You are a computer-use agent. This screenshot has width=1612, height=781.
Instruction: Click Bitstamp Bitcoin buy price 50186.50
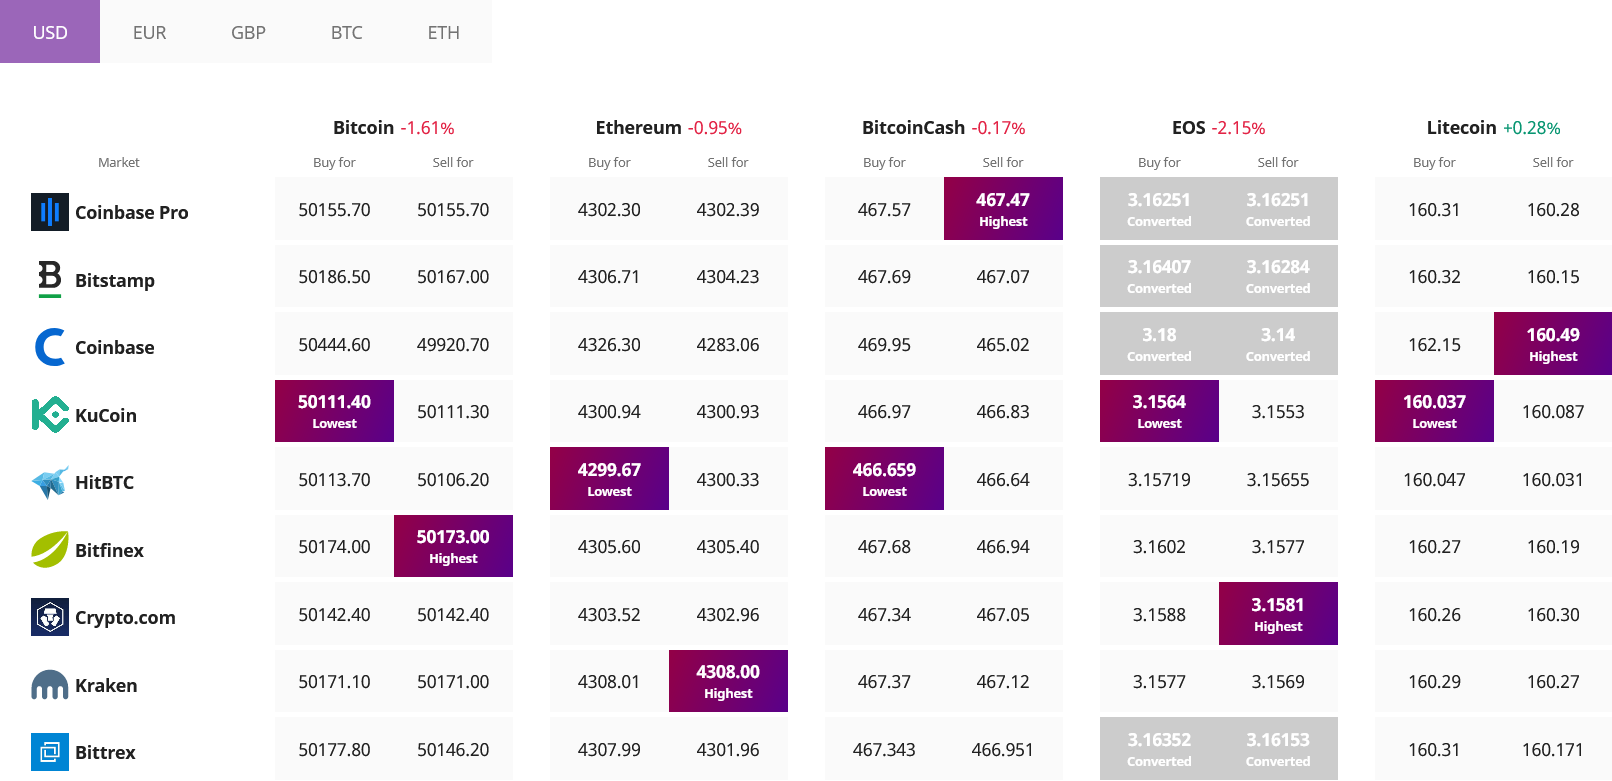coord(334,277)
